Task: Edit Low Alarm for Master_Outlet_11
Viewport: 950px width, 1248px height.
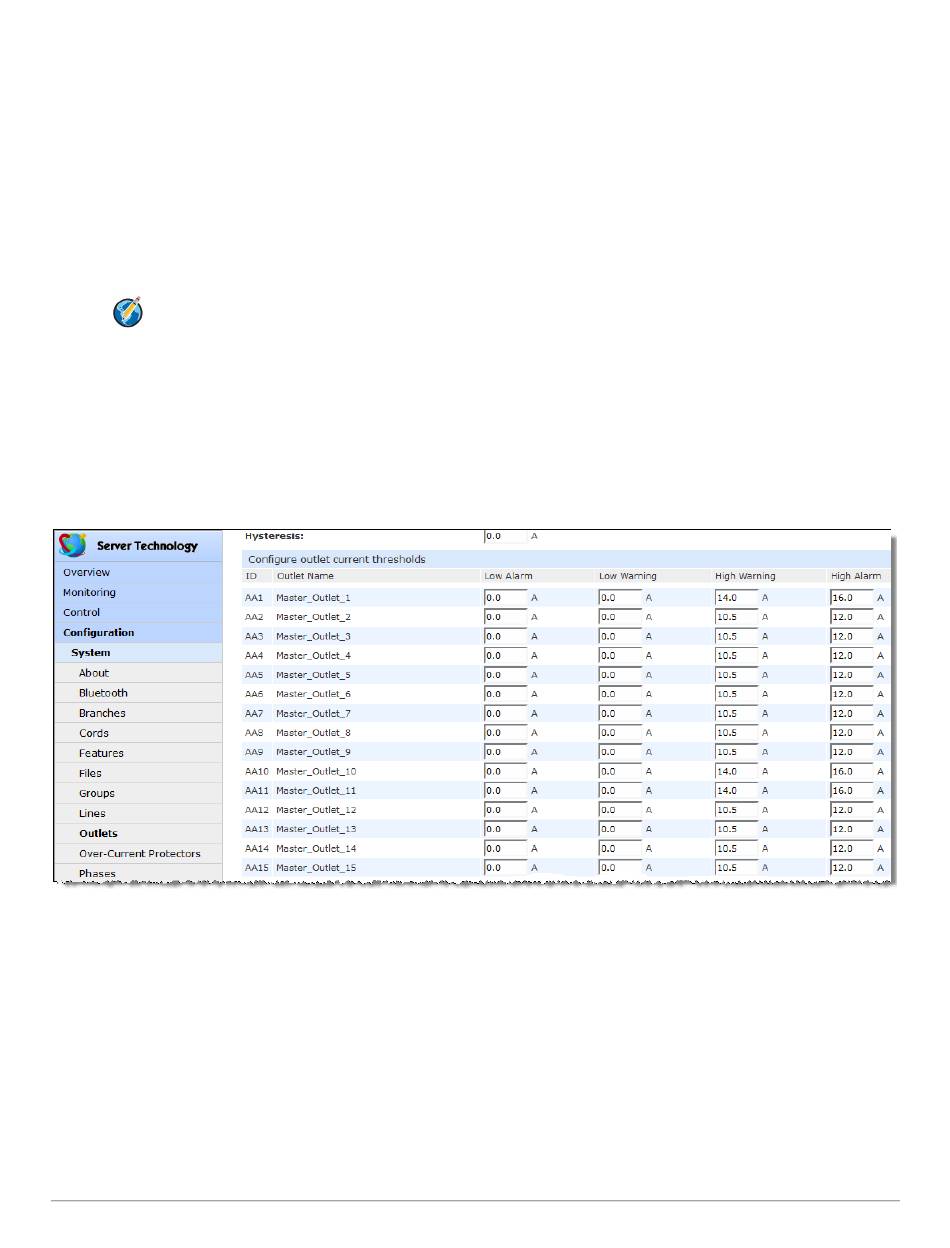Action: [x=505, y=790]
